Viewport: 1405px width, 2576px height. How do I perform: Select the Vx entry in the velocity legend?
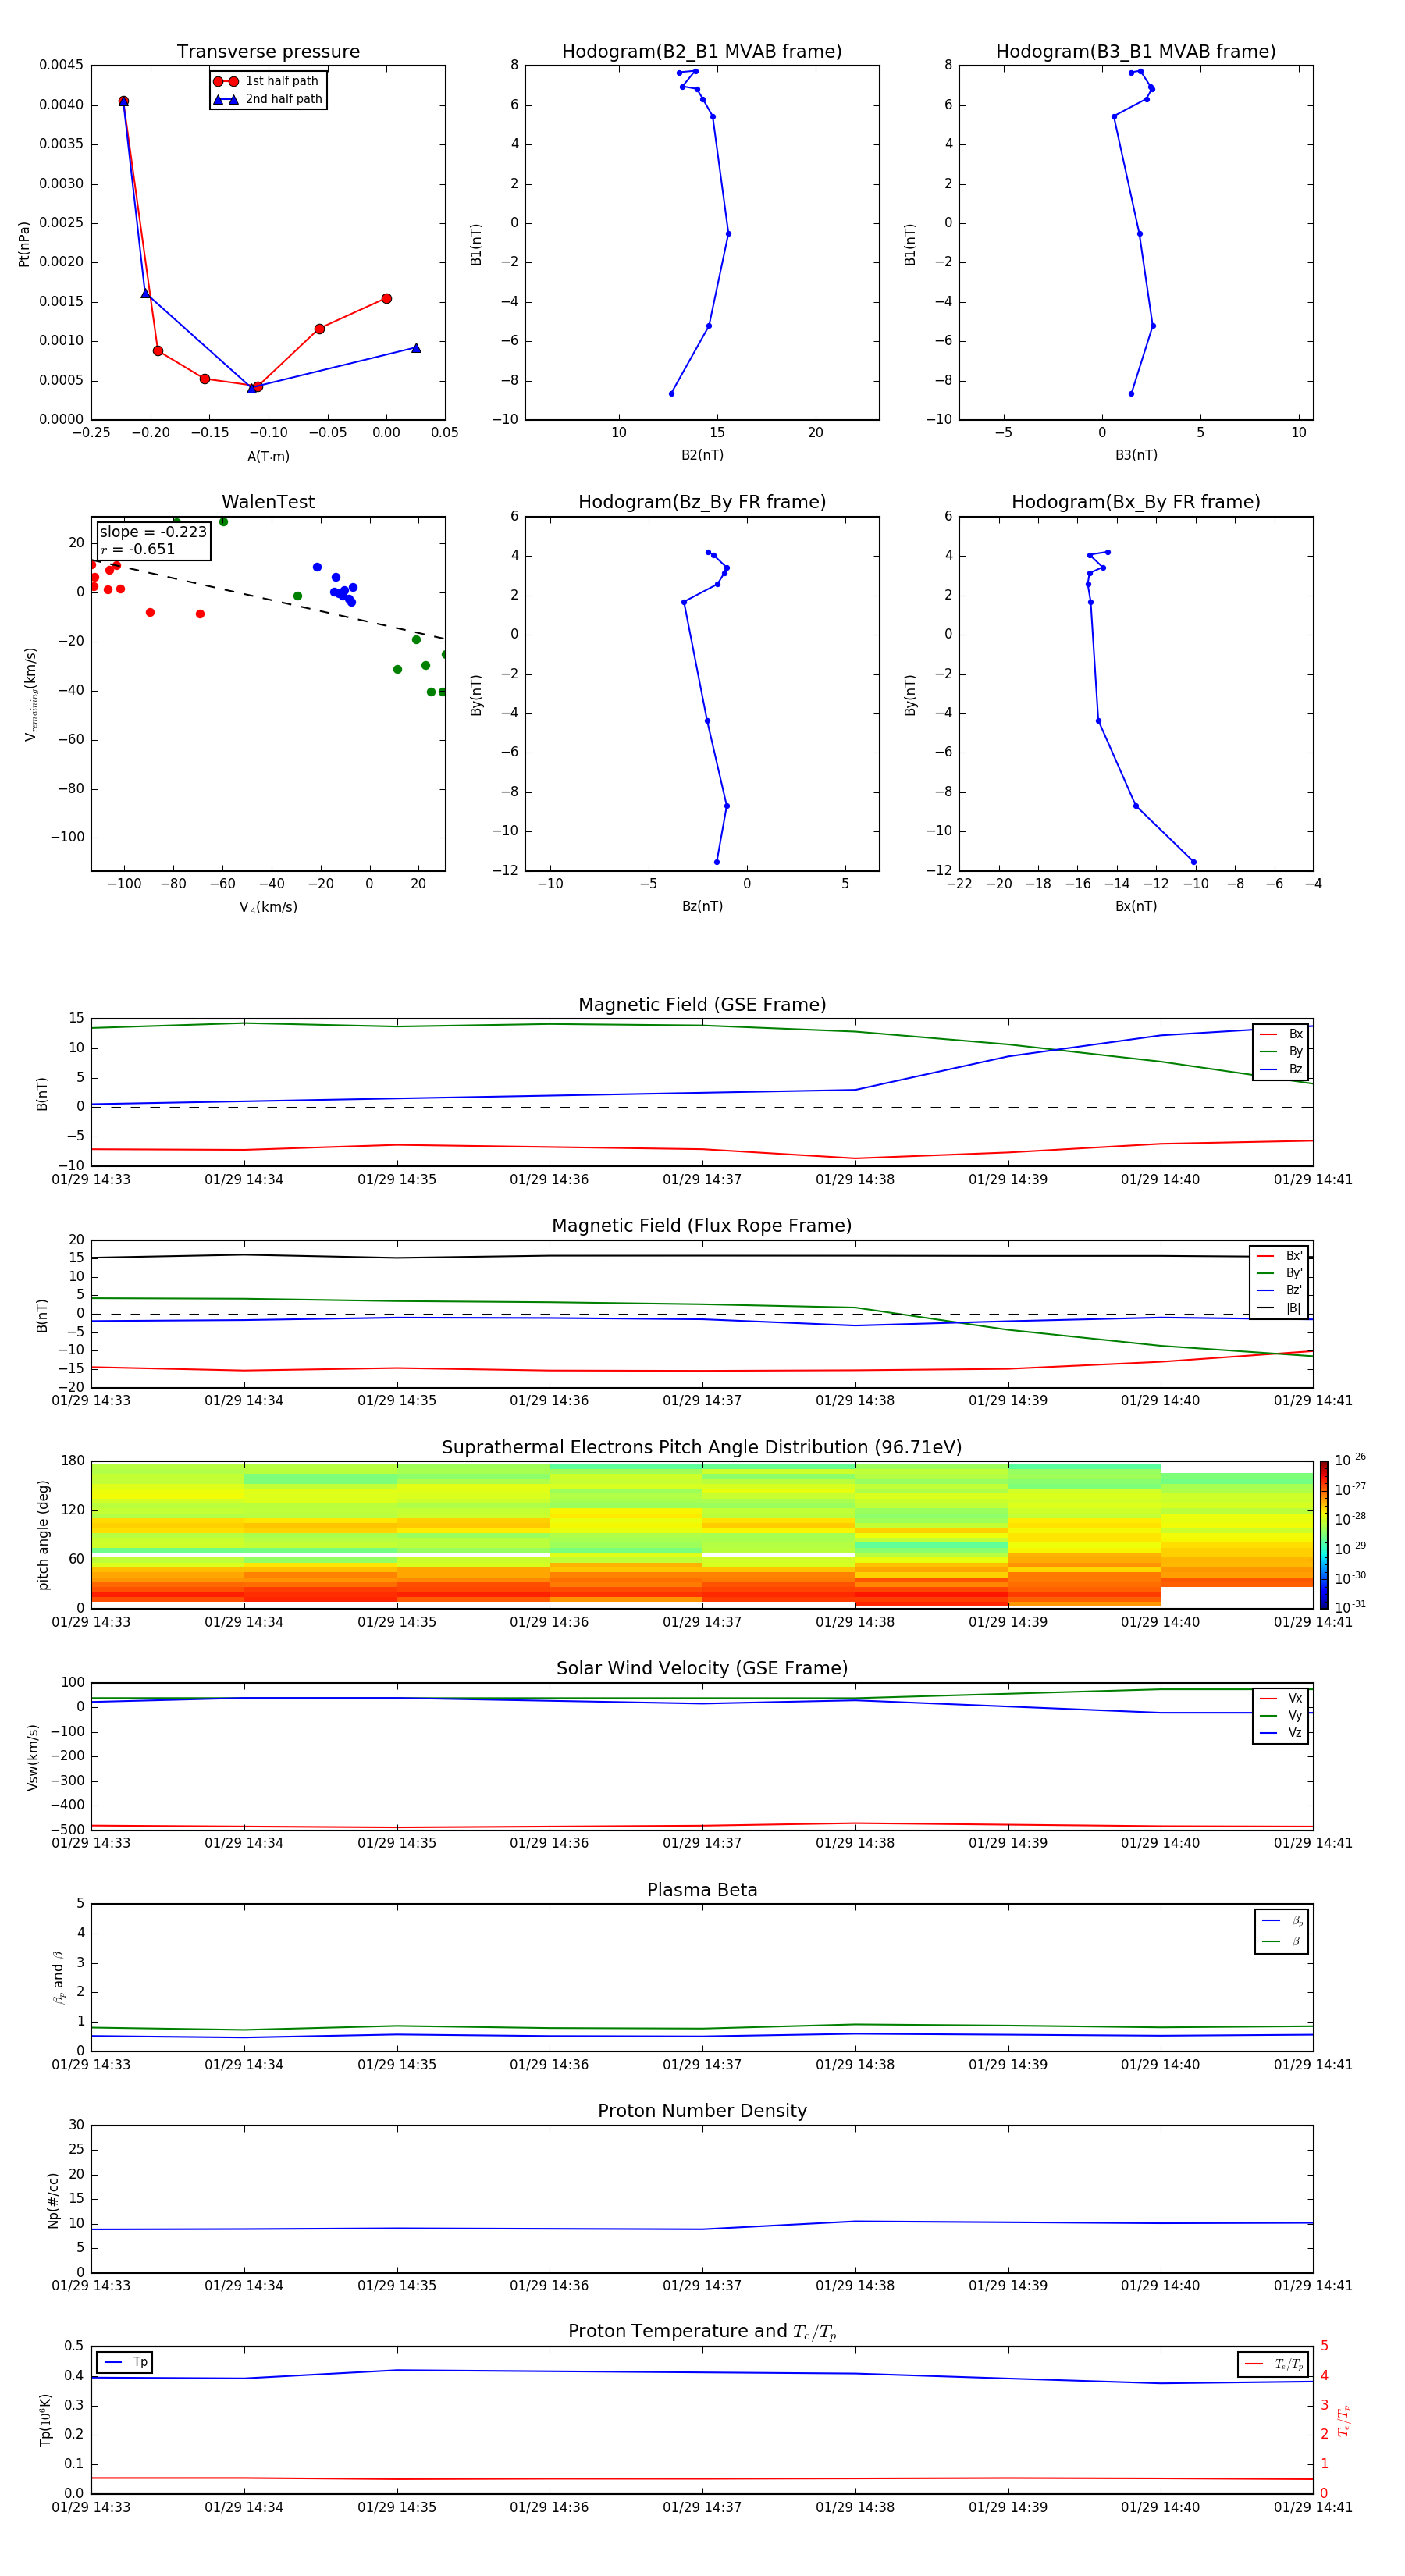click(1281, 1698)
